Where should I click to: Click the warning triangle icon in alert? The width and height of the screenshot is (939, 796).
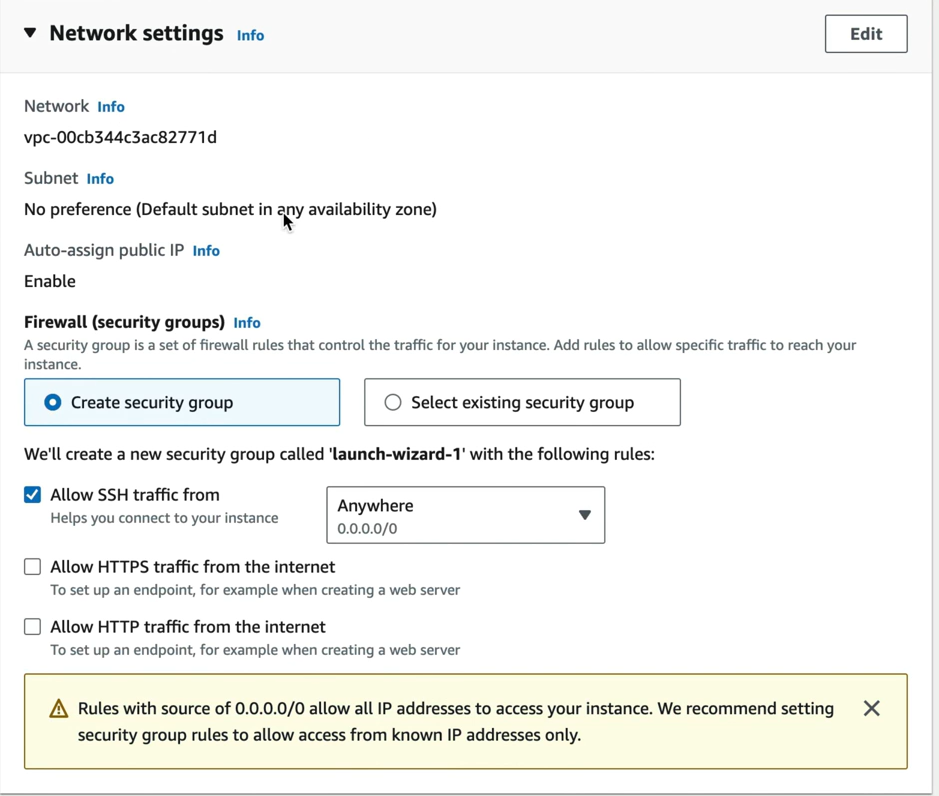coord(59,709)
